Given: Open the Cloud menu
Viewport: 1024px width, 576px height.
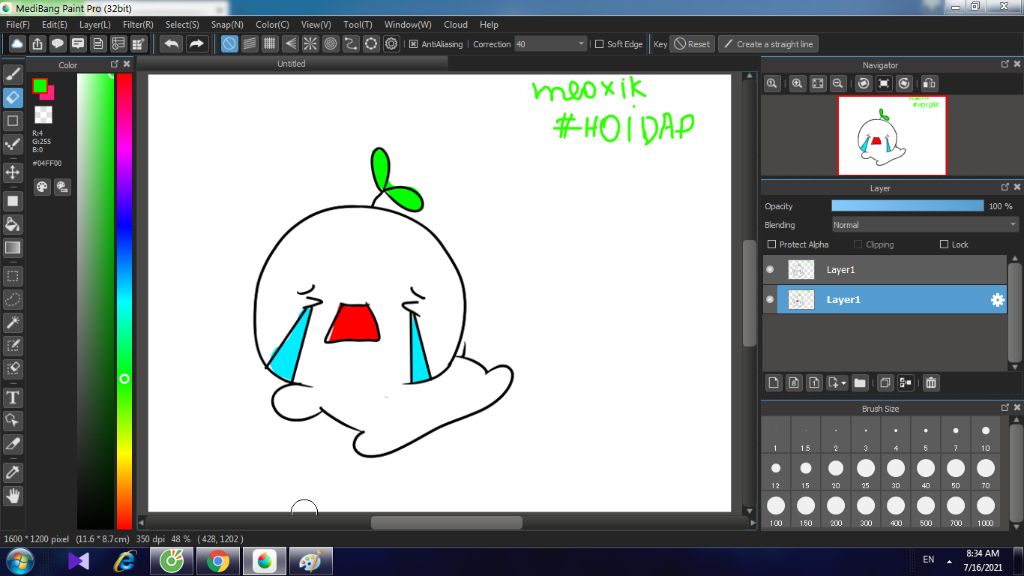Looking at the screenshot, I should [455, 24].
